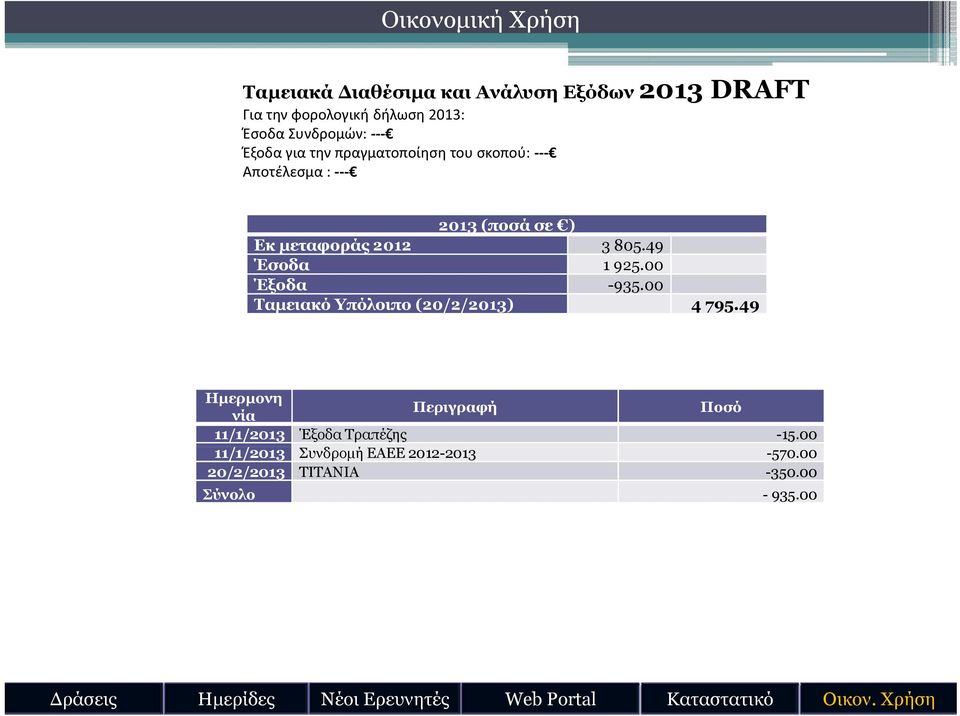Select the Σύνολο total row label
The image size is (960, 716).
244,492
